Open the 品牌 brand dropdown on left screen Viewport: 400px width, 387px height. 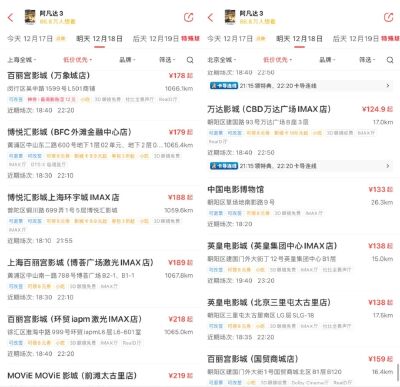click(x=127, y=60)
